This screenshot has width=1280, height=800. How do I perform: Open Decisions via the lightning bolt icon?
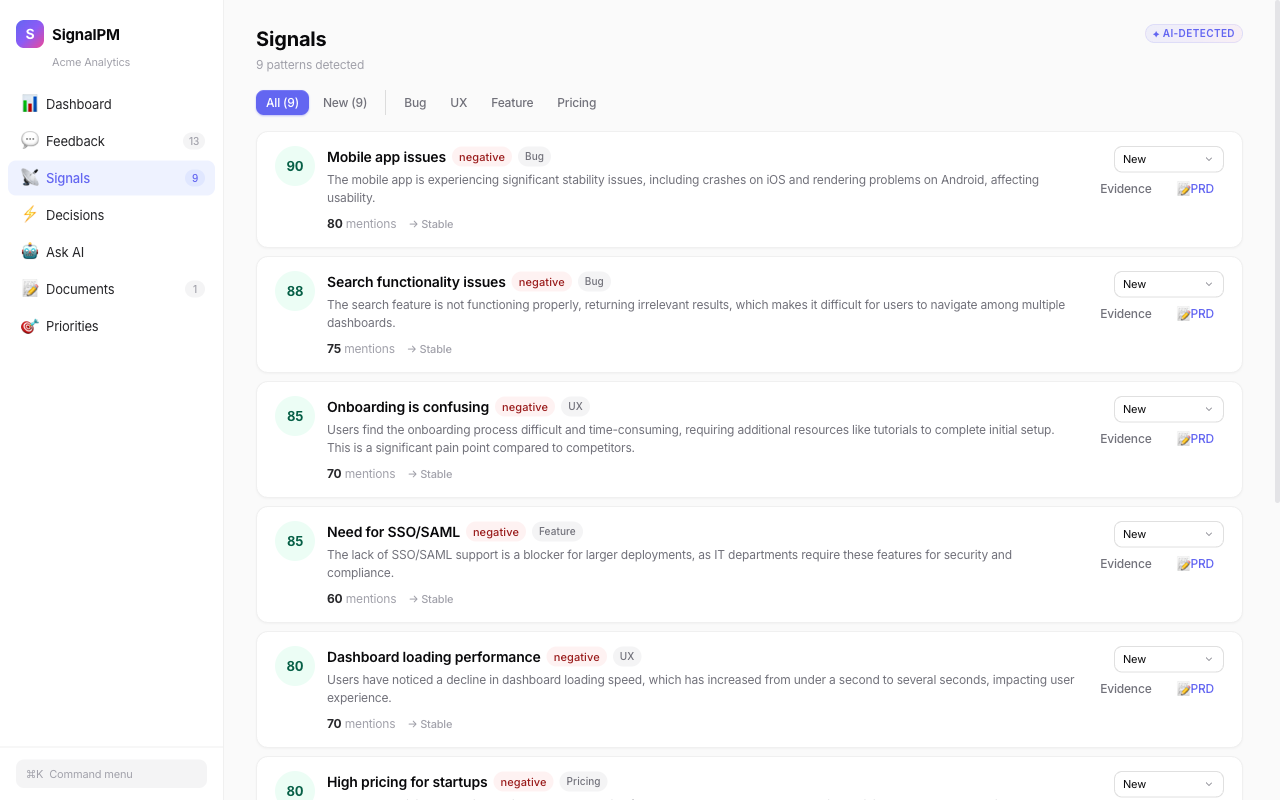pos(30,215)
